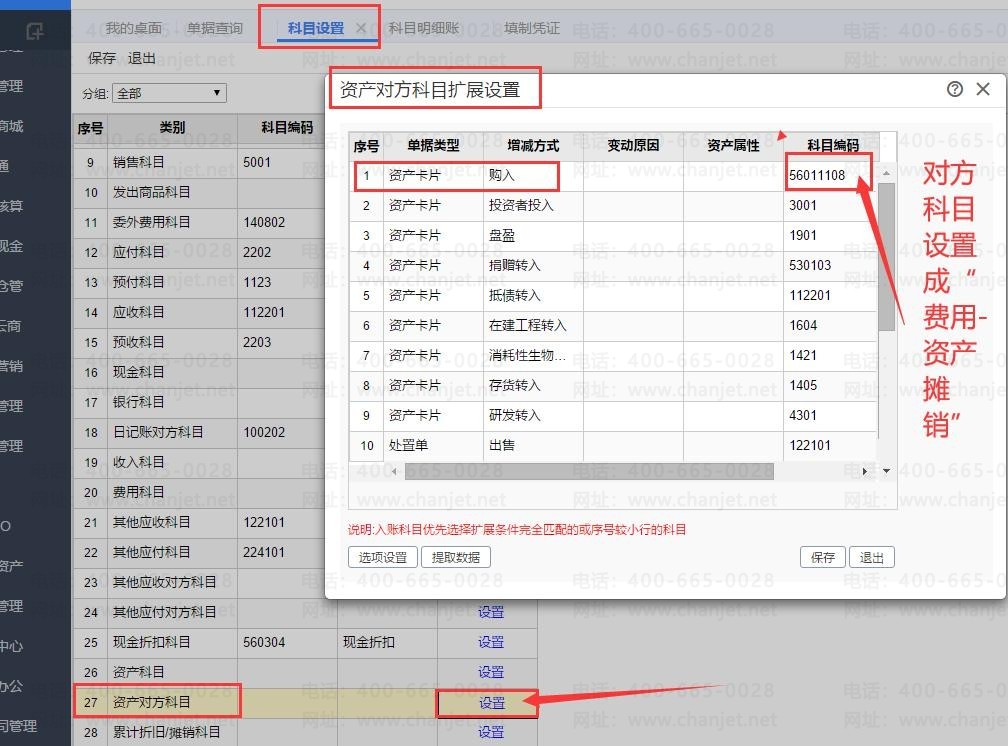Click 保存 button in the dialog

point(823,557)
